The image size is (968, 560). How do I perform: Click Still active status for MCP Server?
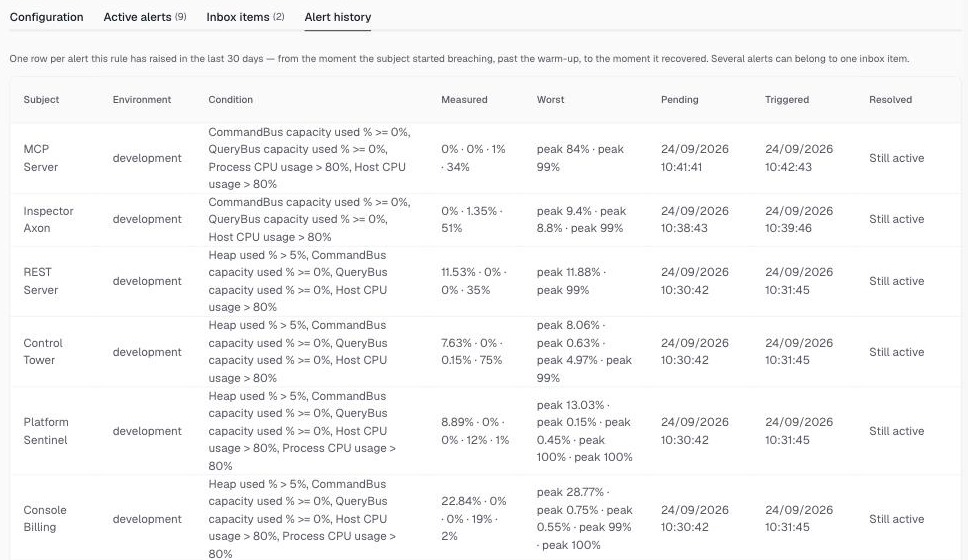tap(896, 158)
